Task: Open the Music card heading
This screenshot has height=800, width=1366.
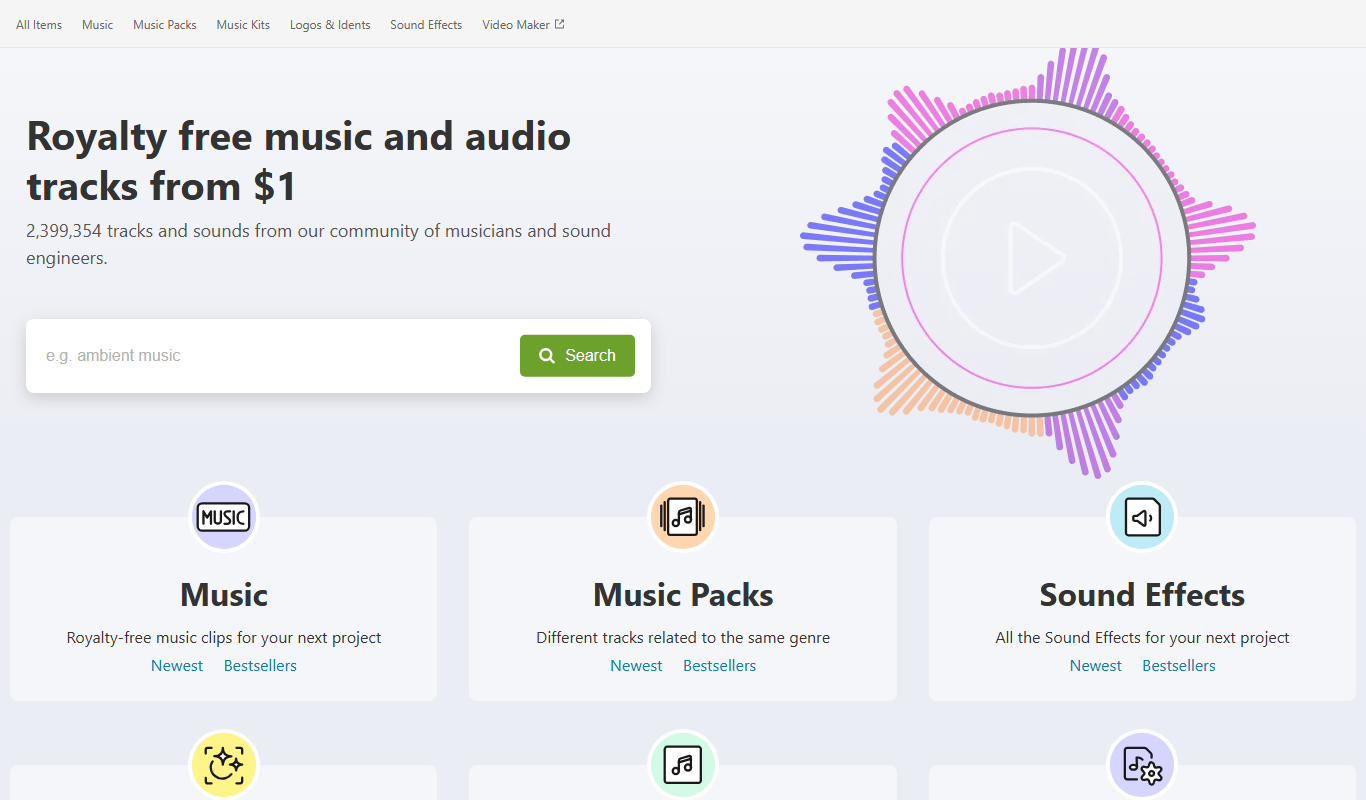Action: (224, 595)
